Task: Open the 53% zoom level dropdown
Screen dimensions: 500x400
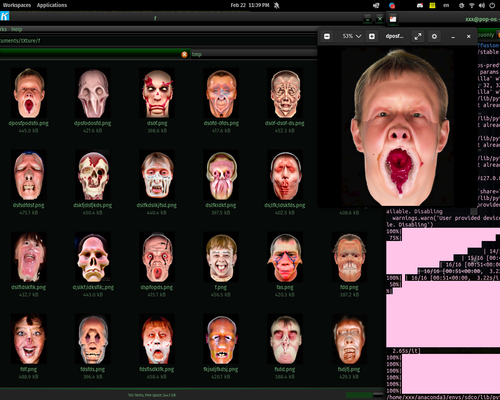Action: 352,36
